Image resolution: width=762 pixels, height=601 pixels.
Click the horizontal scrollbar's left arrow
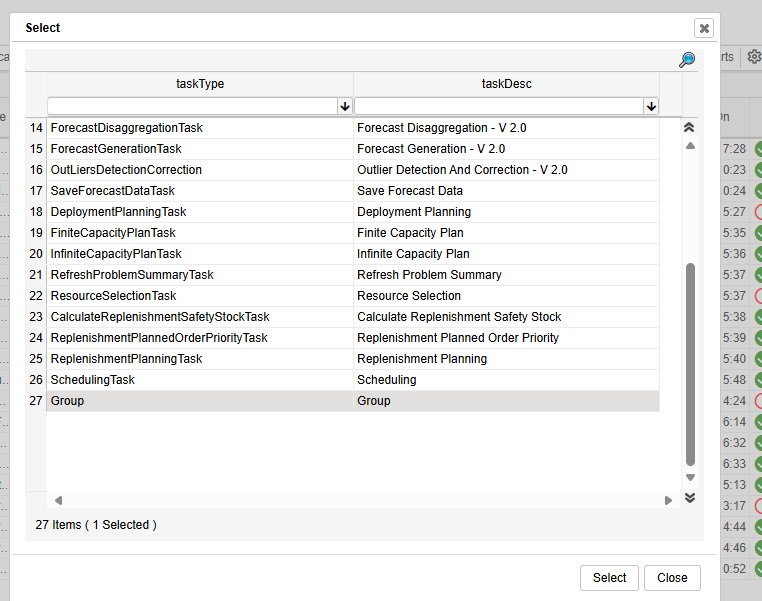pos(58,500)
